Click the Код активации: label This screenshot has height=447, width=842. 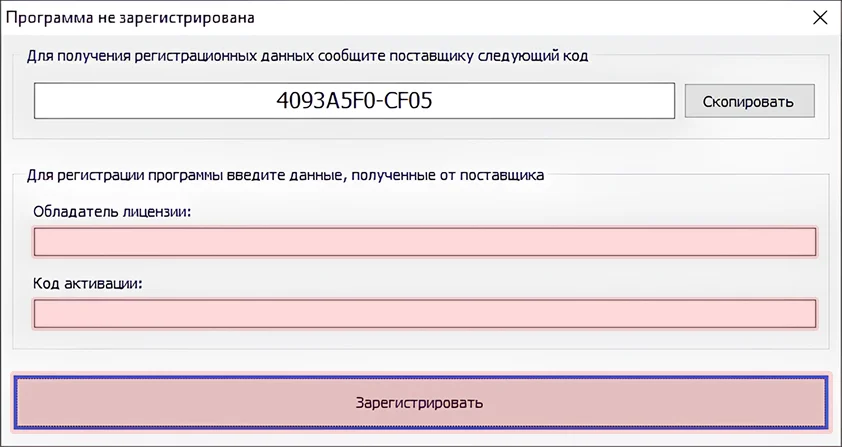point(89,283)
